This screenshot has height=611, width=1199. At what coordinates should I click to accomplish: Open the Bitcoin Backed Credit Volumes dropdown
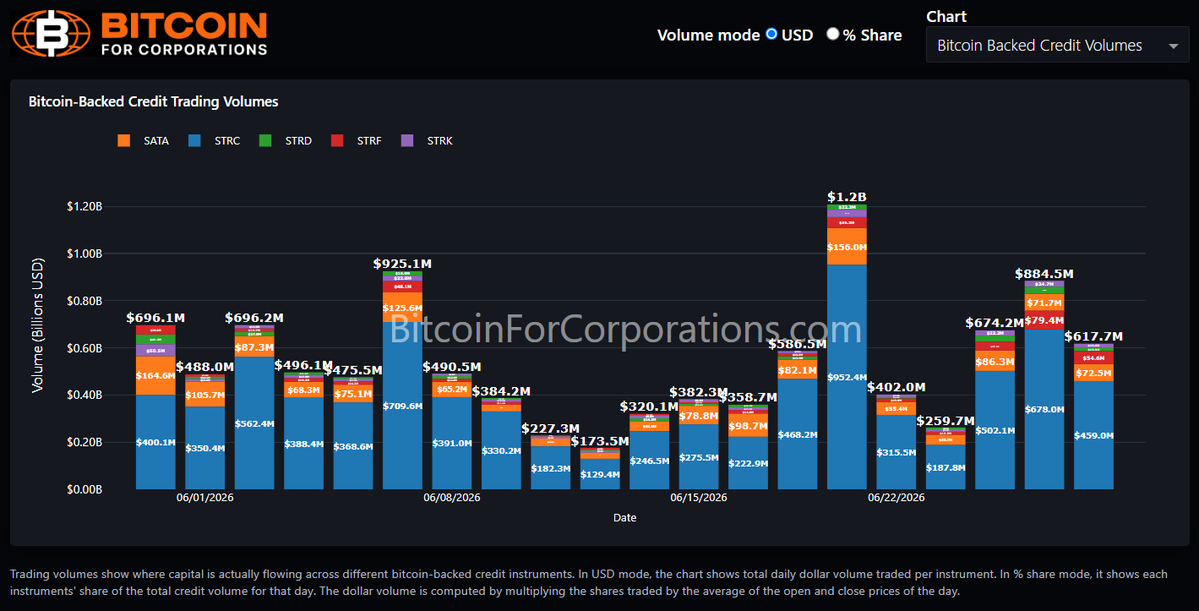(x=1058, y=46)
